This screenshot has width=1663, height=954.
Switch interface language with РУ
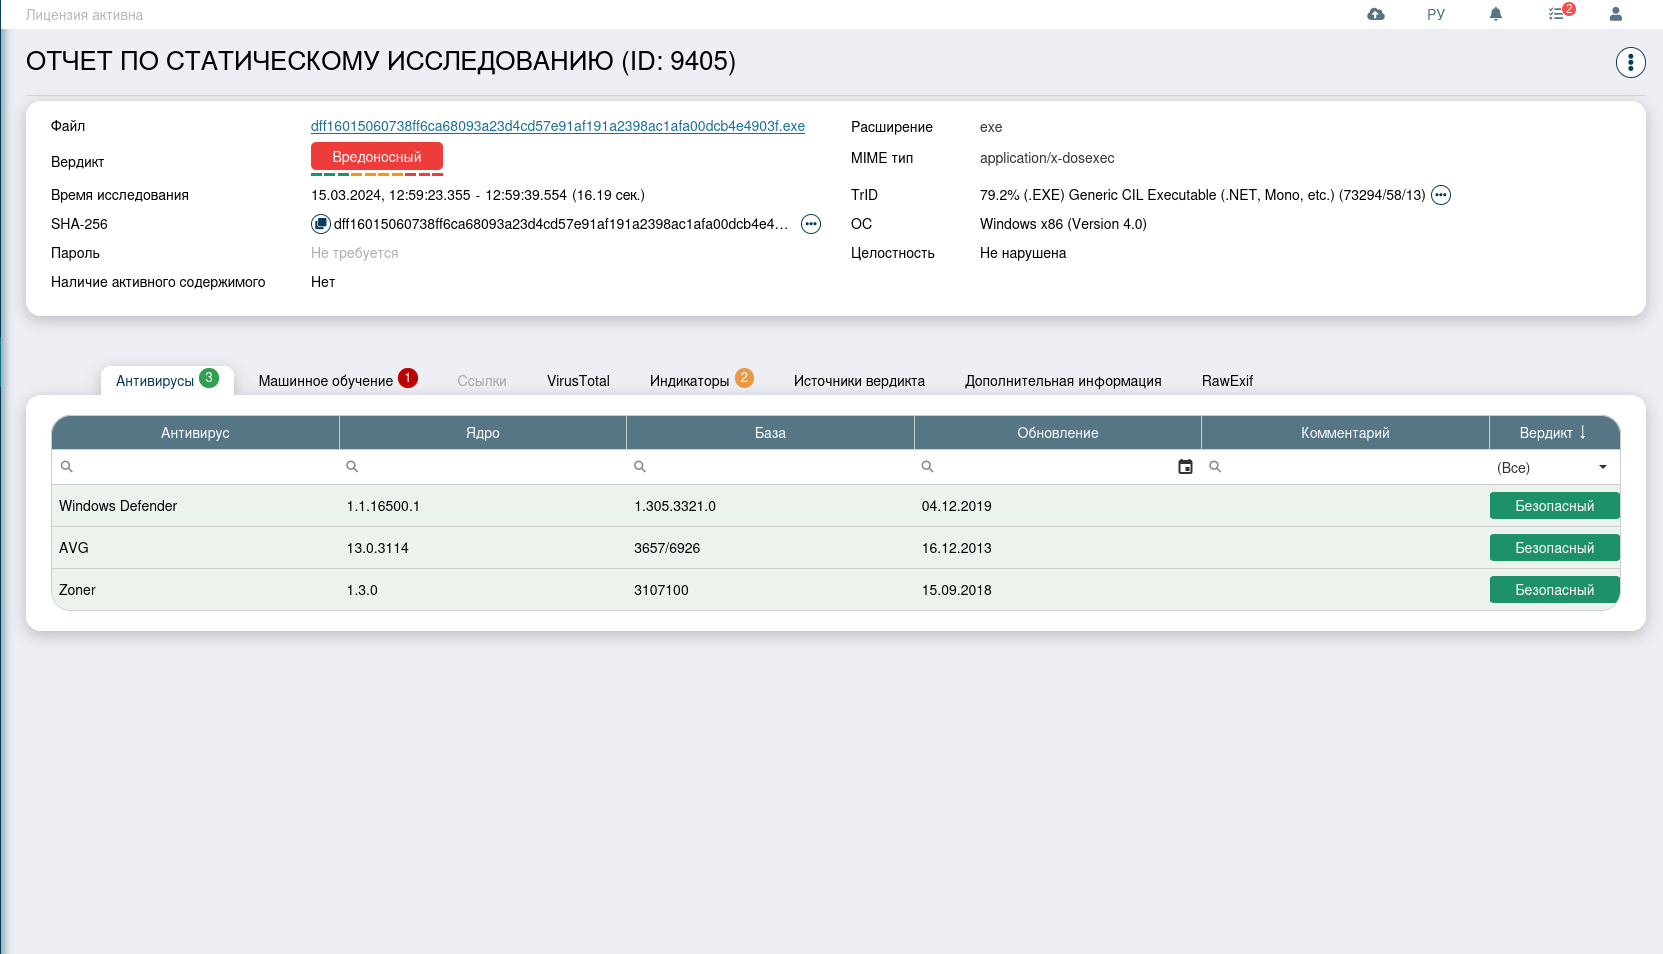(1436, 14)
